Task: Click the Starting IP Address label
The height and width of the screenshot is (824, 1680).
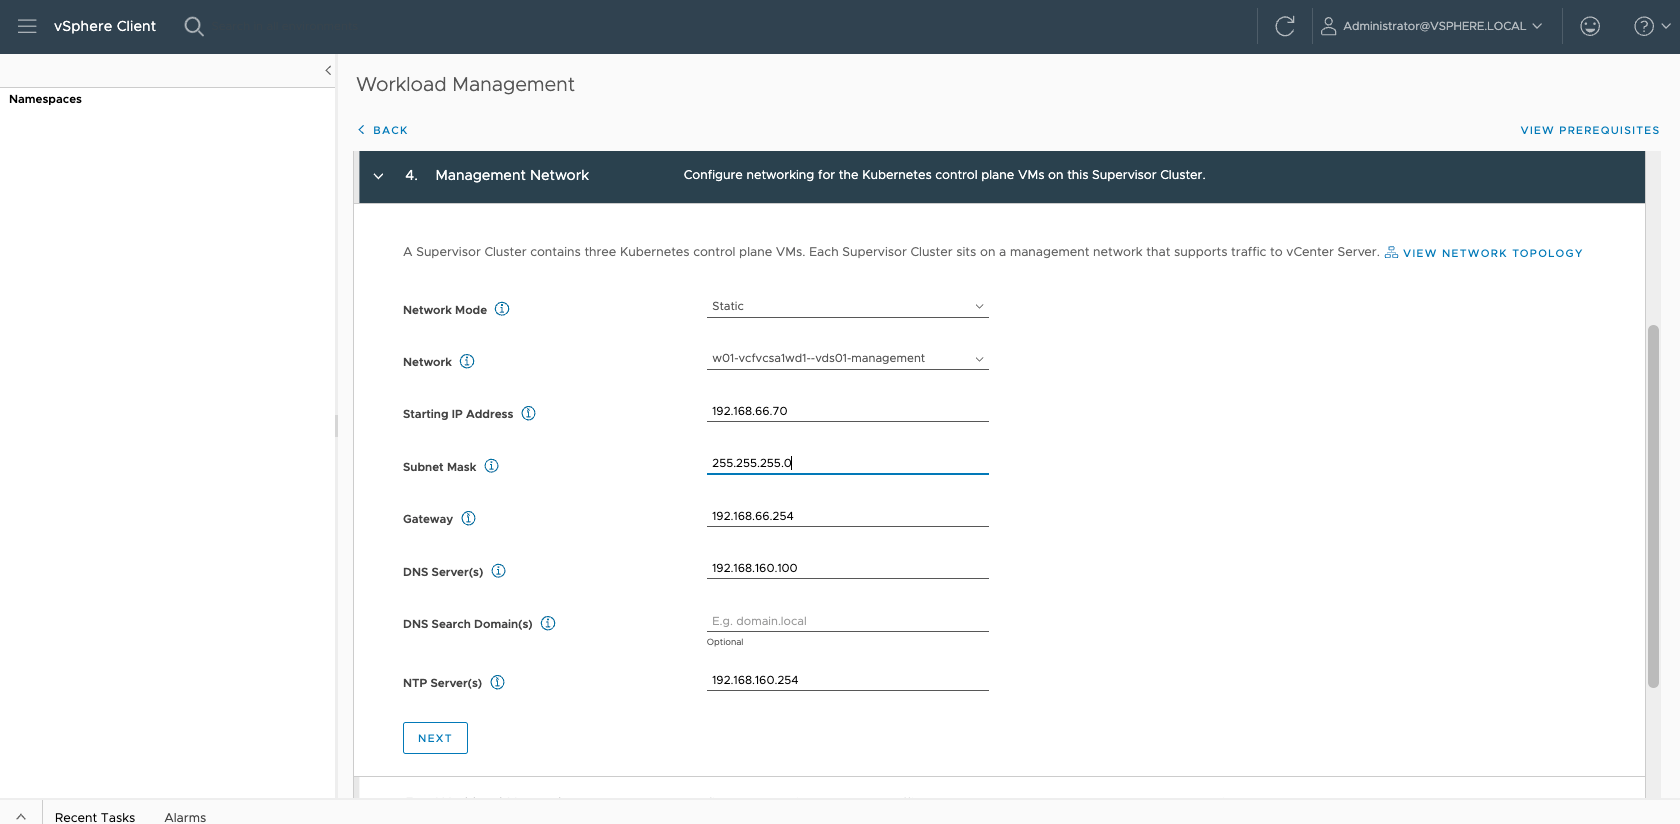Action: (x=458, y=414)
